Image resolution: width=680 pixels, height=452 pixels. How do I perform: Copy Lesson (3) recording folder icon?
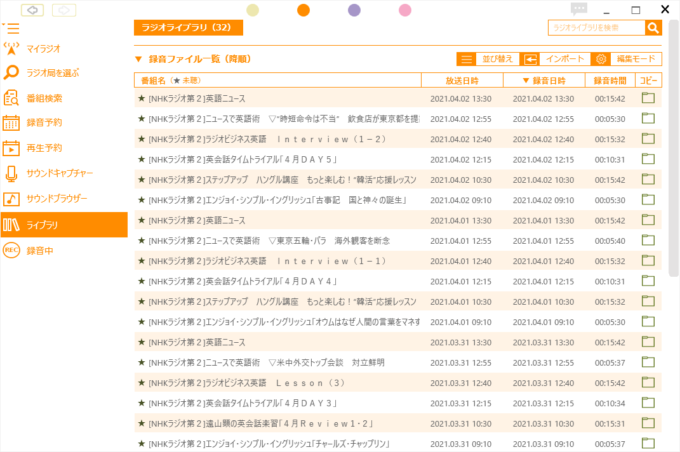648,382
